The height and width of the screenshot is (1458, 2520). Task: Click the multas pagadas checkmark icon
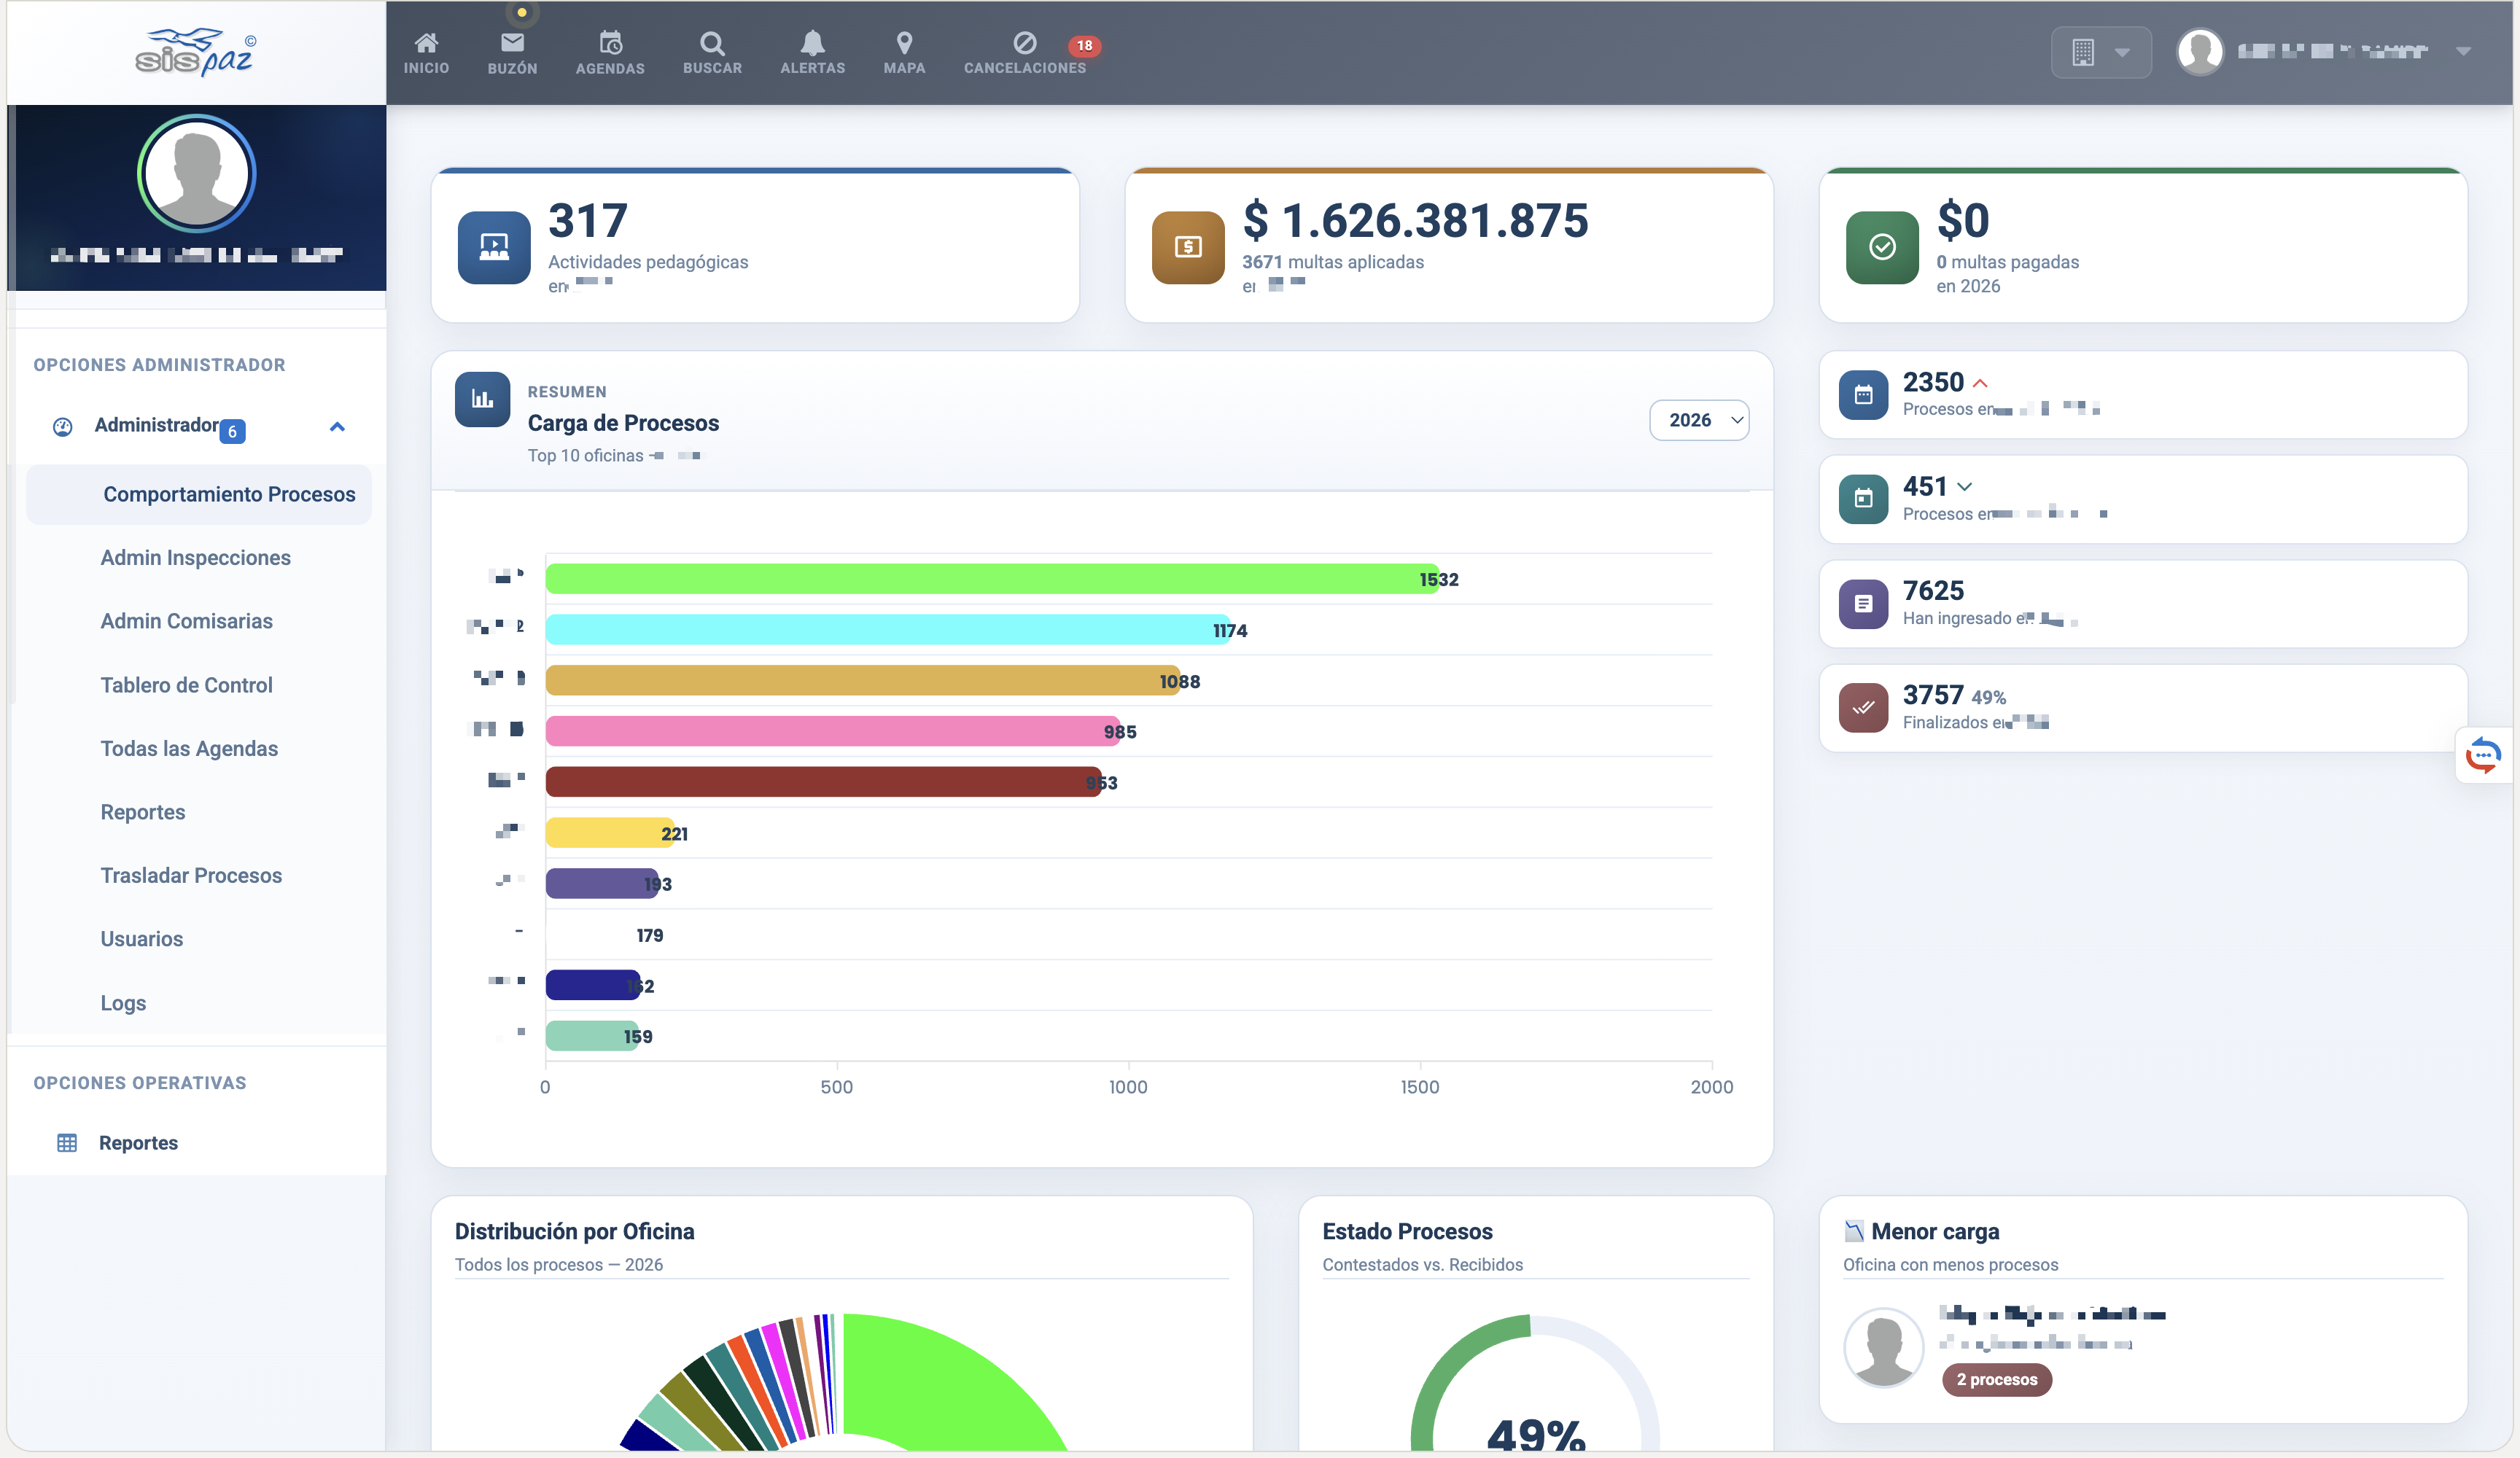point(1882,247)
